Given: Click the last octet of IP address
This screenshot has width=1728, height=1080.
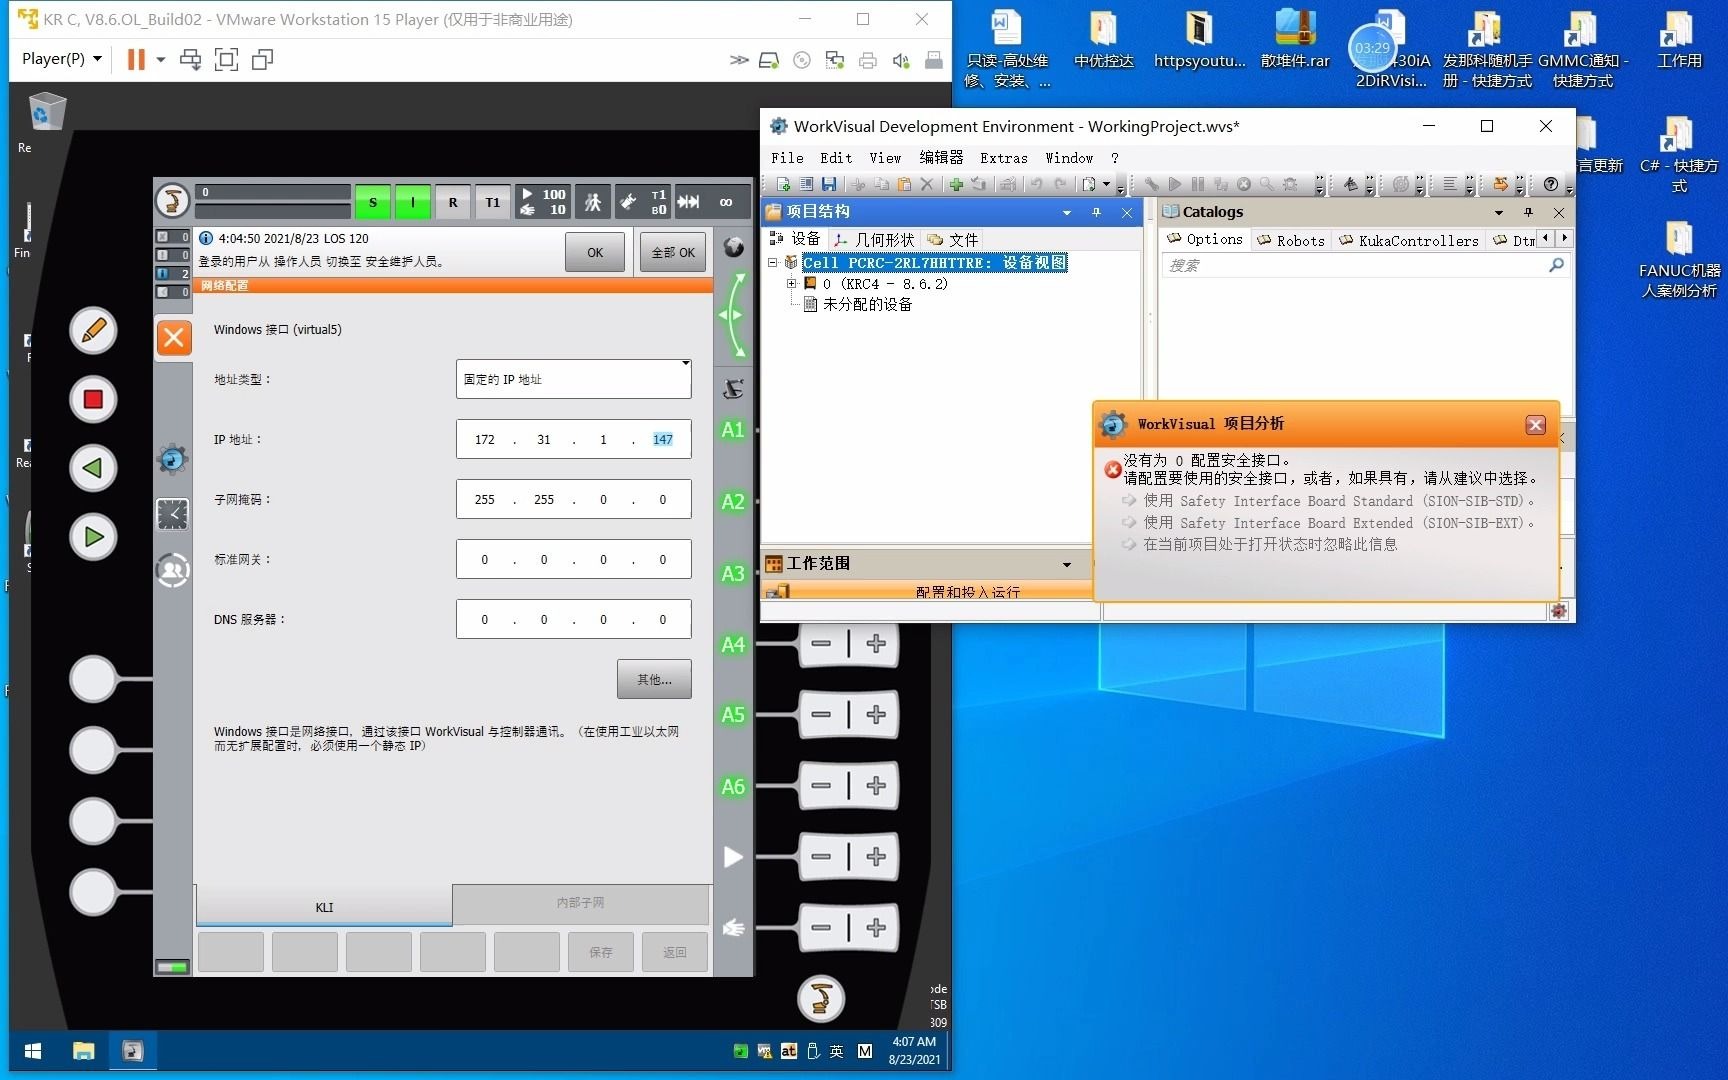Looking at the screenshot, I should pos(662,439).
